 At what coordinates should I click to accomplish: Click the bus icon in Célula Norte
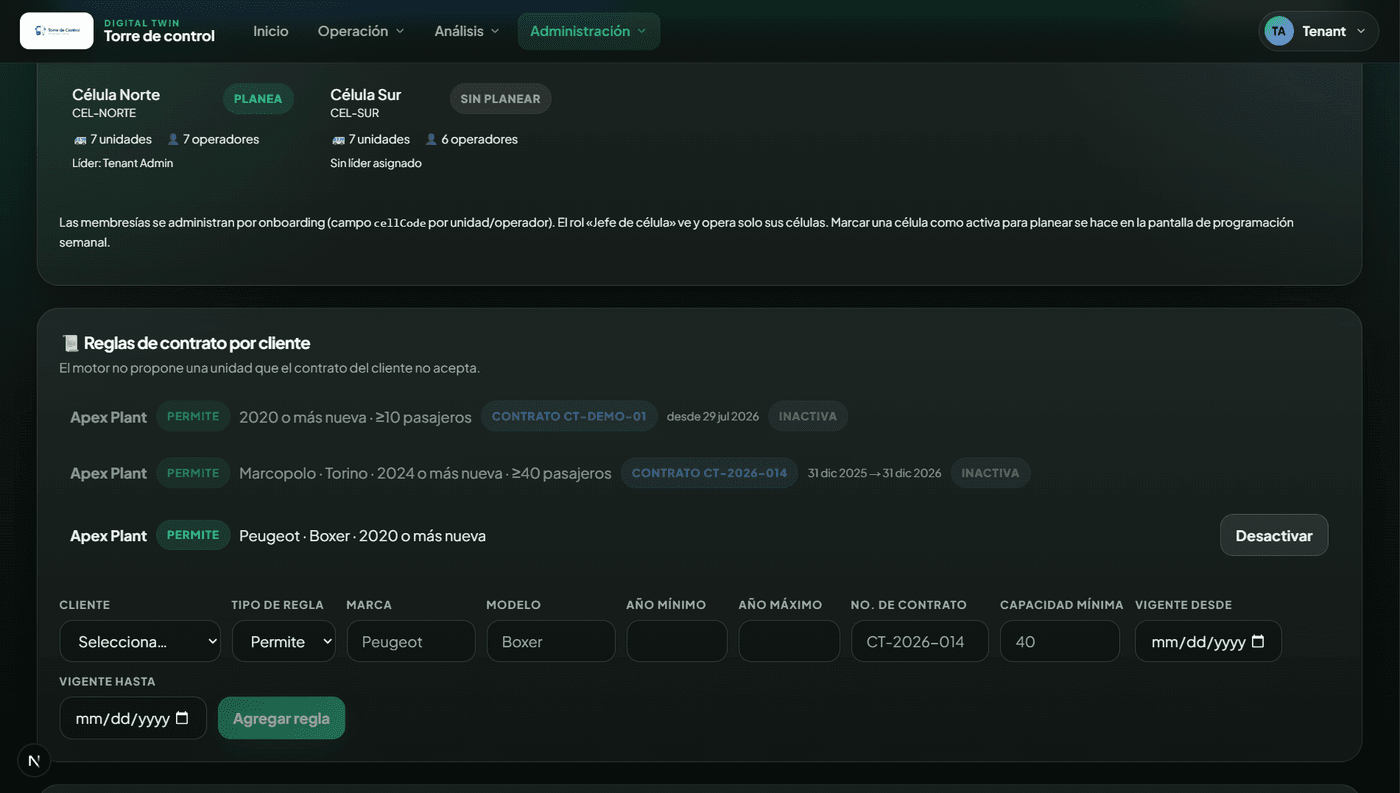point(80,140)
